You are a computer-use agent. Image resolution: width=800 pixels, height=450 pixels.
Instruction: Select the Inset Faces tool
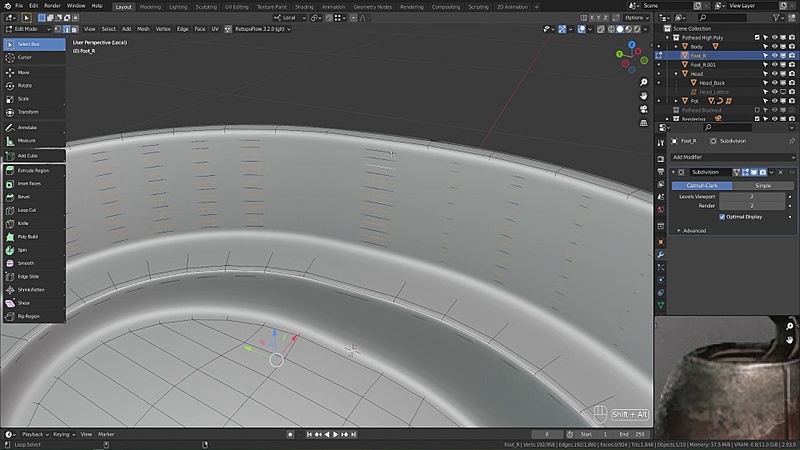34,184
